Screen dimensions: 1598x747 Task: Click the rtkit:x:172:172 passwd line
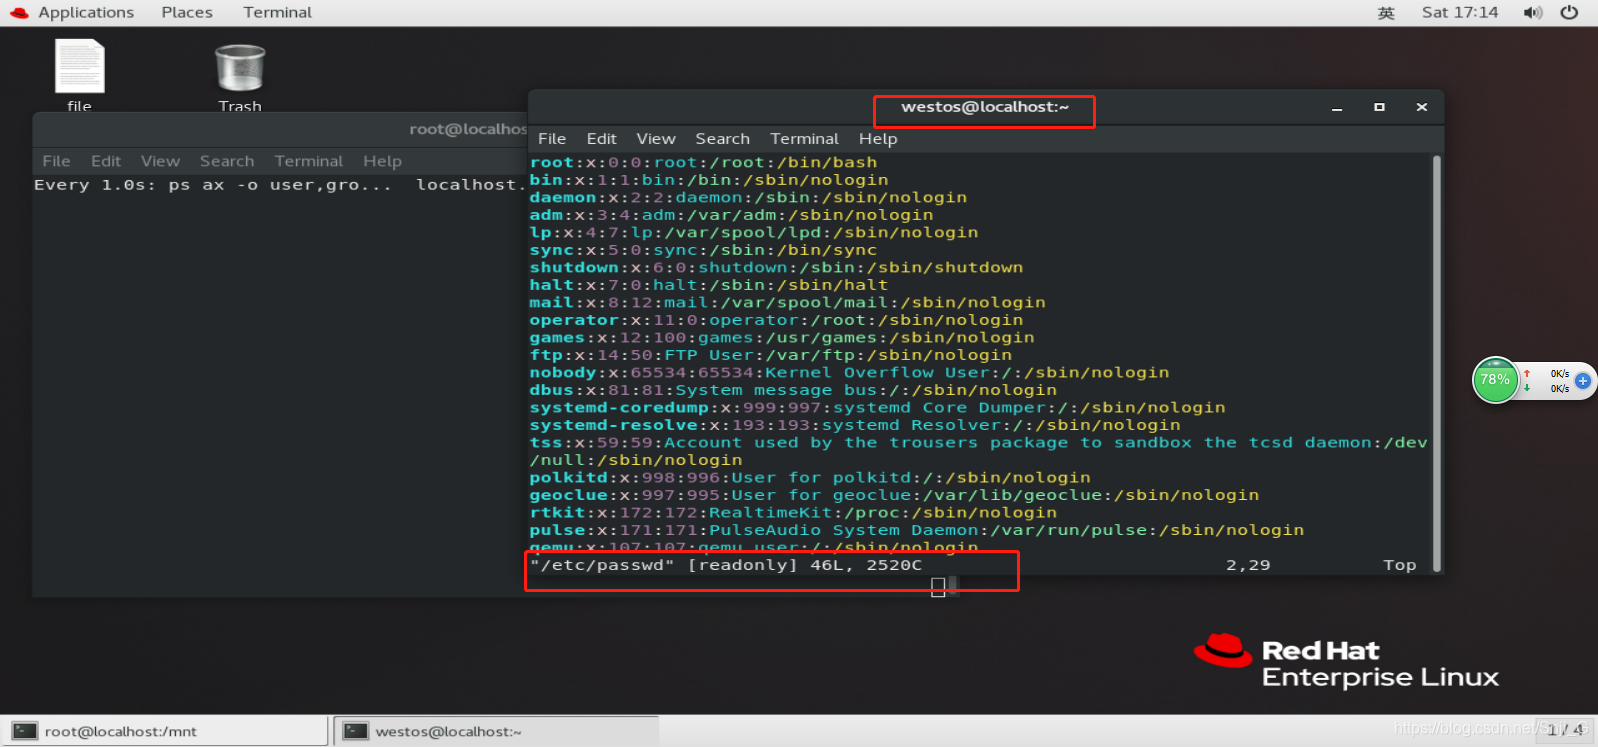pos(793,512)
